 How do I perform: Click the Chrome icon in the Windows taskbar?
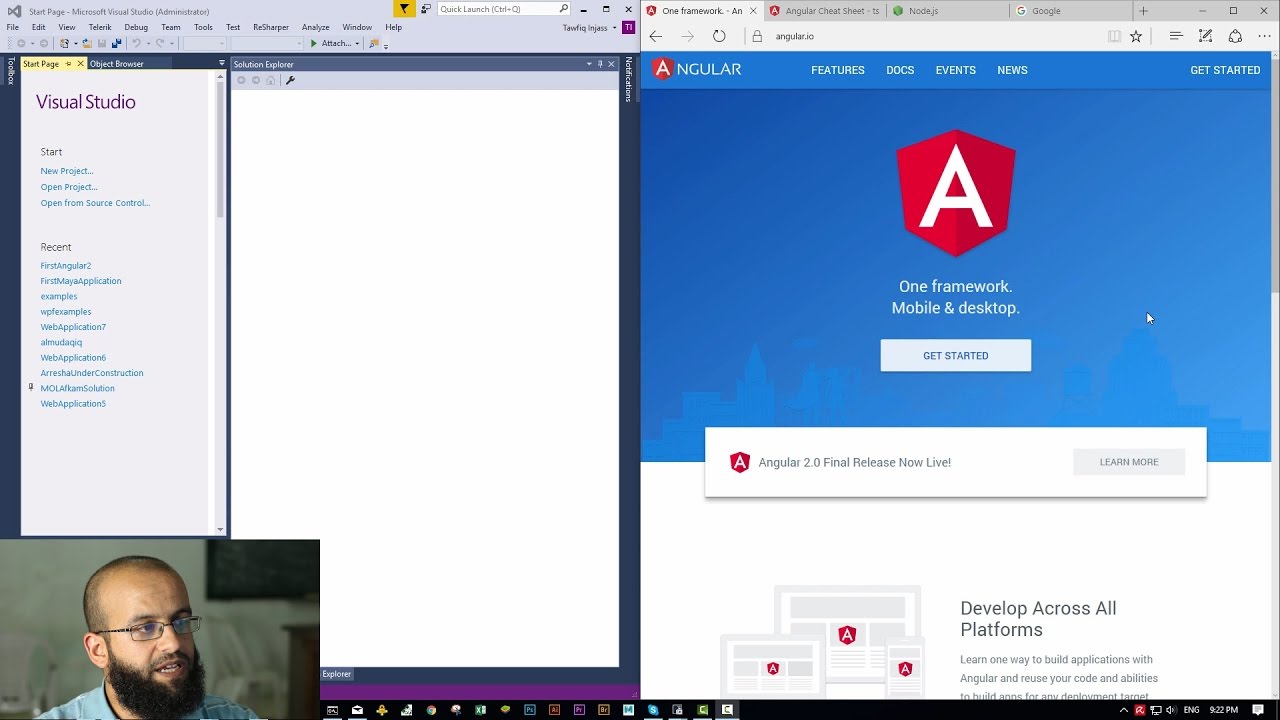[x=431, y=710]
